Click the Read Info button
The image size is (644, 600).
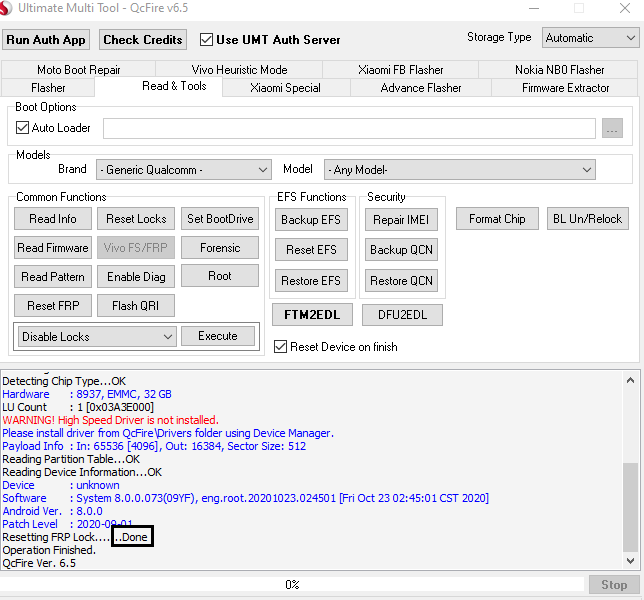tap(53, 219)
